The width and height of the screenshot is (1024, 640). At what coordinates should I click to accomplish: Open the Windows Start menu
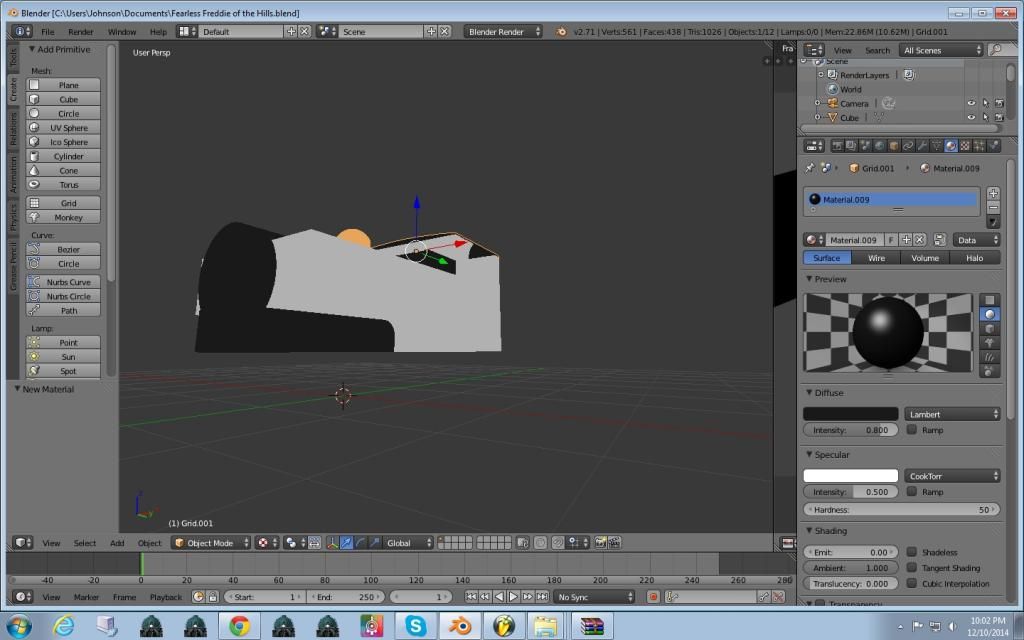[x=19, y=626]
